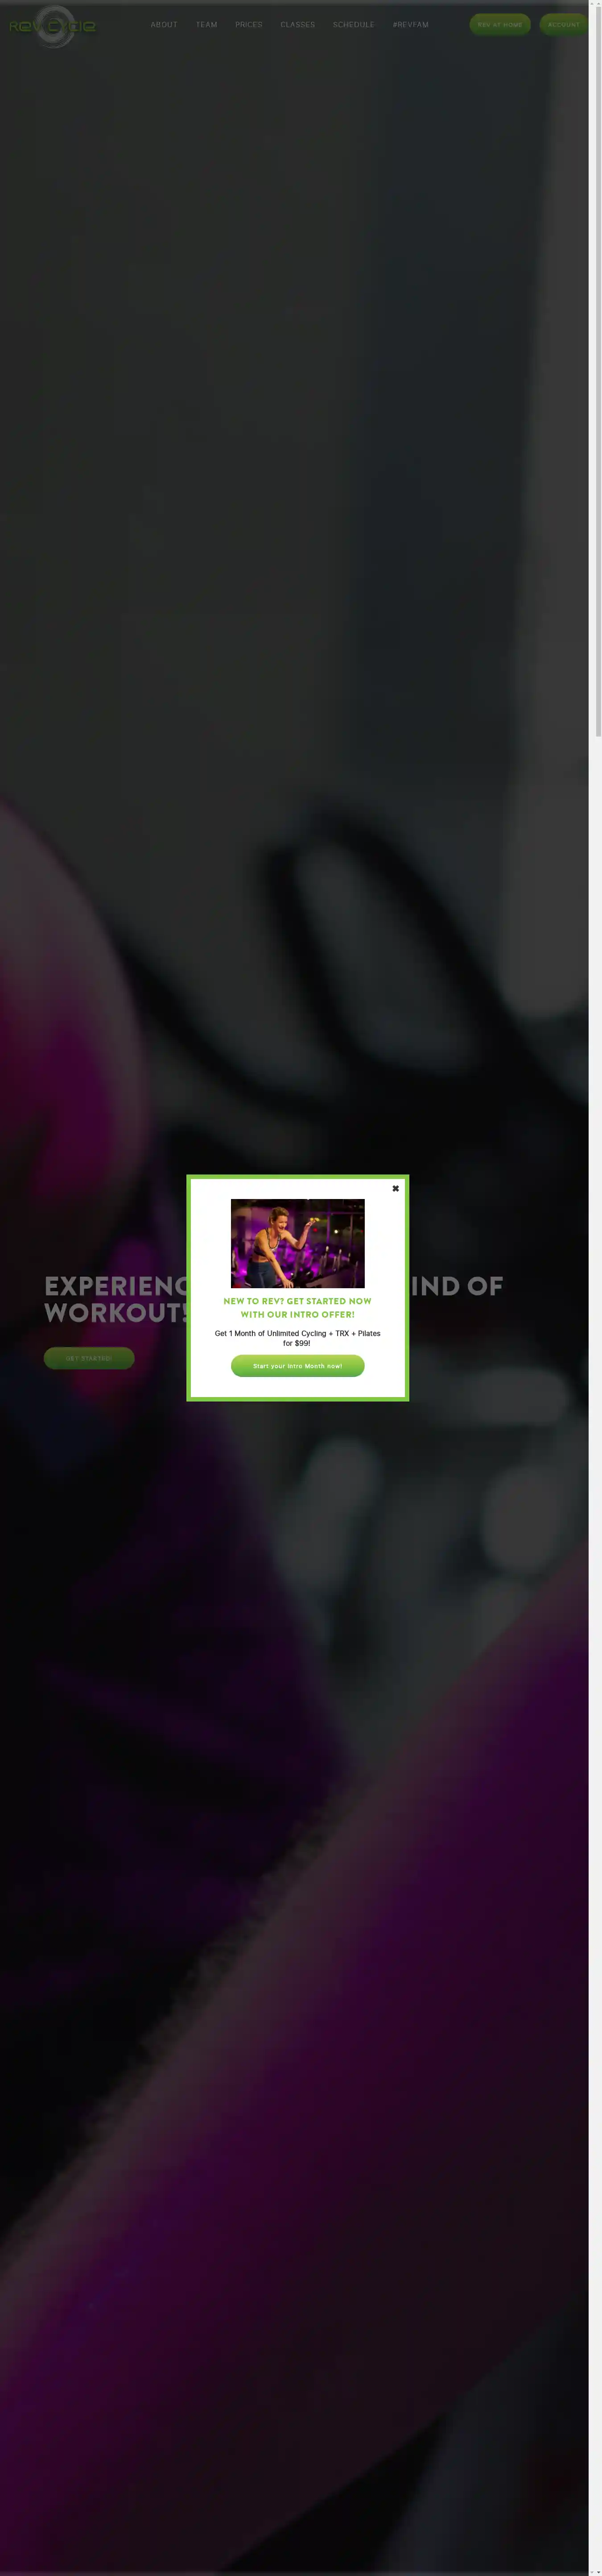Viewport: 602px width, 2576px height.
Task: Click the WORKOUT! word in hero heading
Action: click(x=116, y=1313)
